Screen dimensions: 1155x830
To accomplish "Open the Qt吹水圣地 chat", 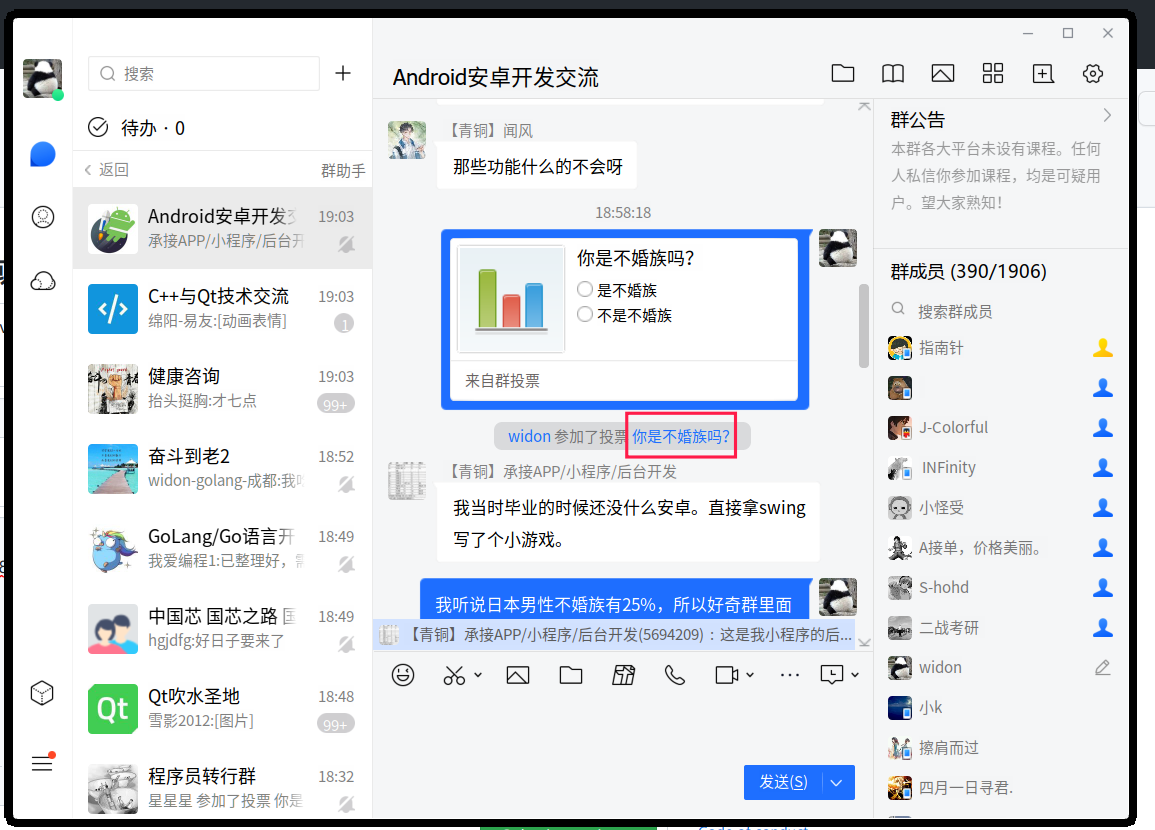I will tap(222, 709).
